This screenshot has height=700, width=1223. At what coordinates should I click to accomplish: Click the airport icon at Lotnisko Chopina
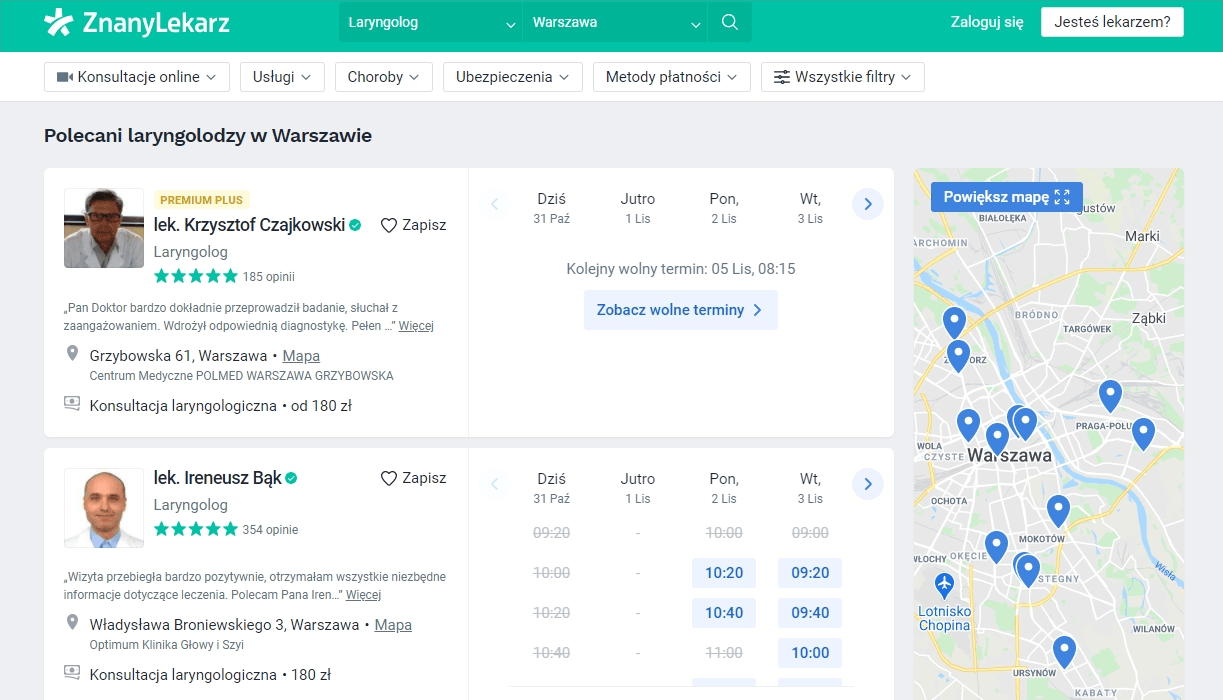pyautogui.click(x=943, y=582)
